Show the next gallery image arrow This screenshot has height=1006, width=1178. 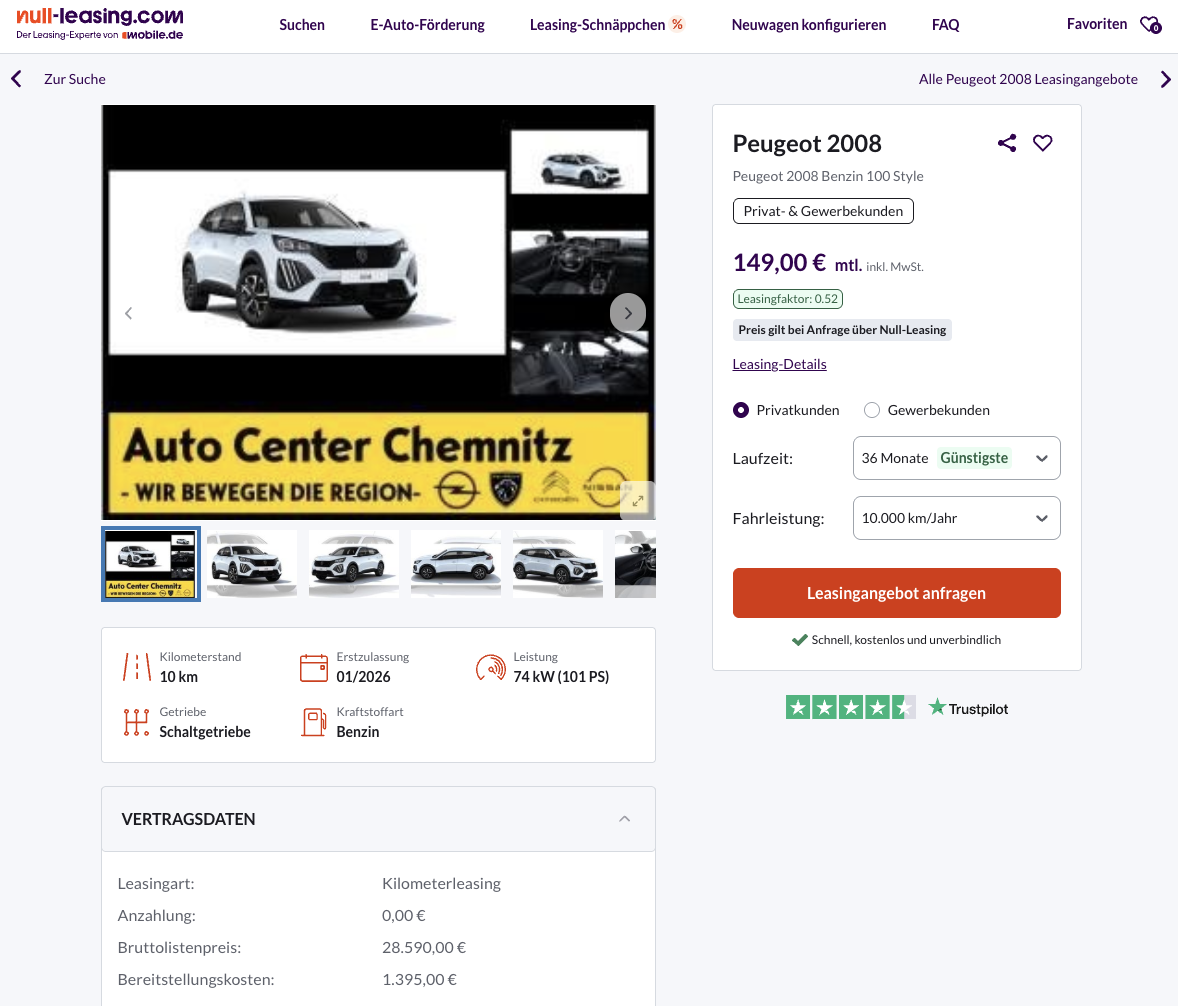point(628,313)
